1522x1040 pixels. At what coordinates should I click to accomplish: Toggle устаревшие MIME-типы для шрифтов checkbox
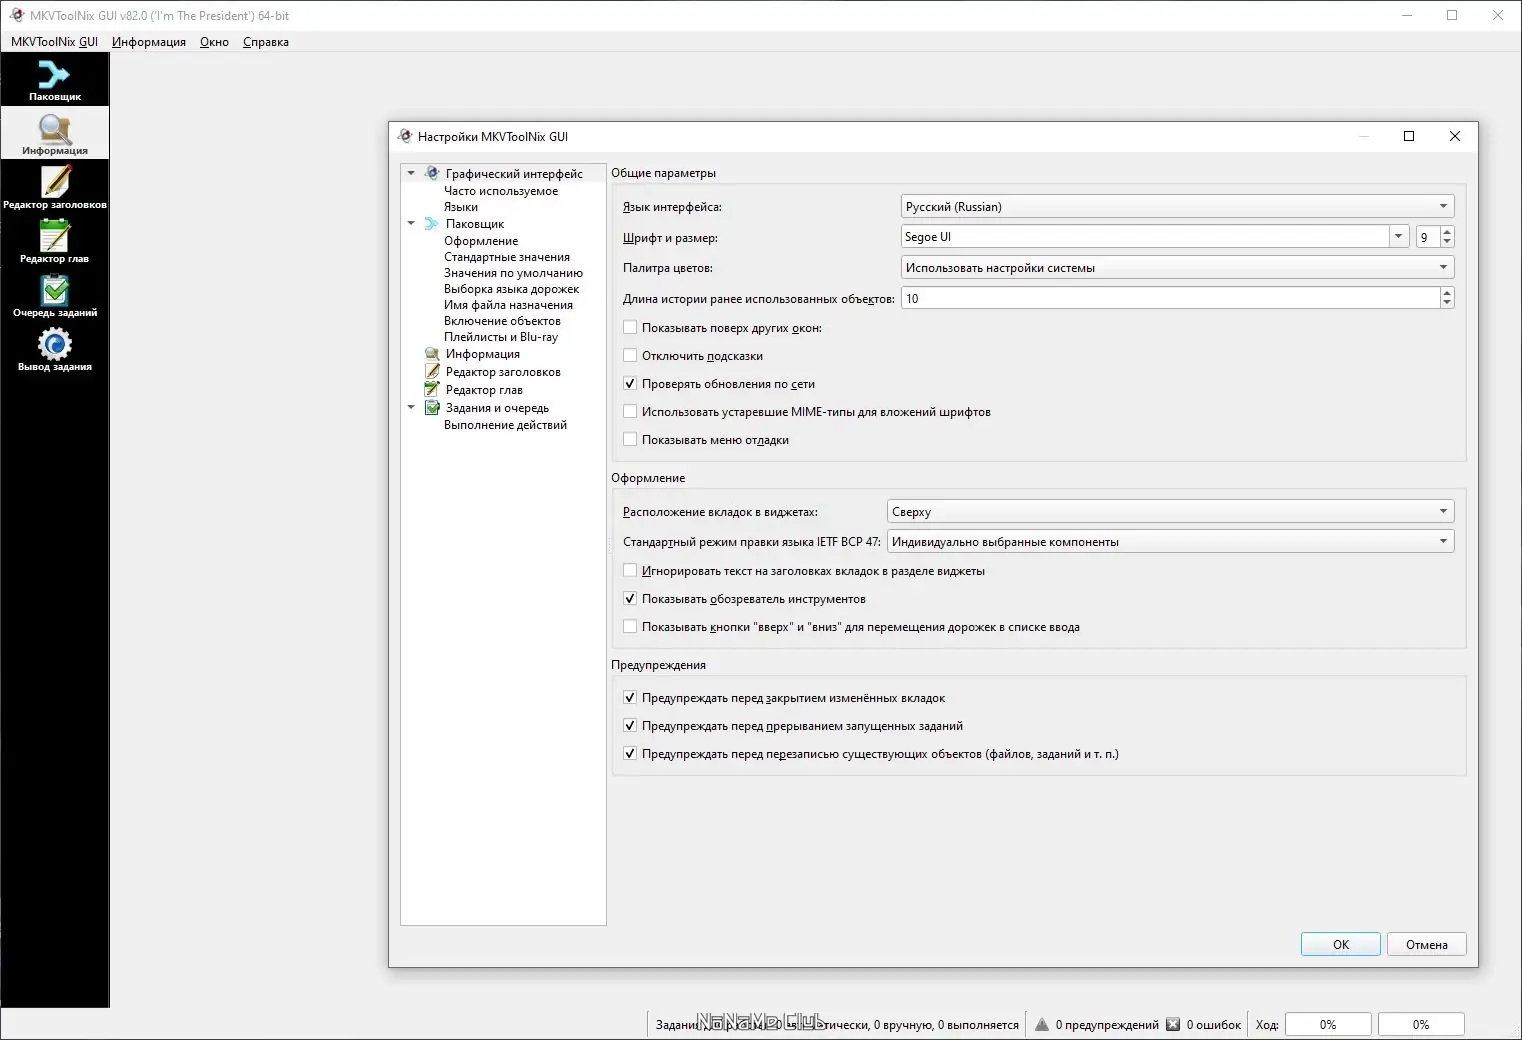(x=630, y=411)
